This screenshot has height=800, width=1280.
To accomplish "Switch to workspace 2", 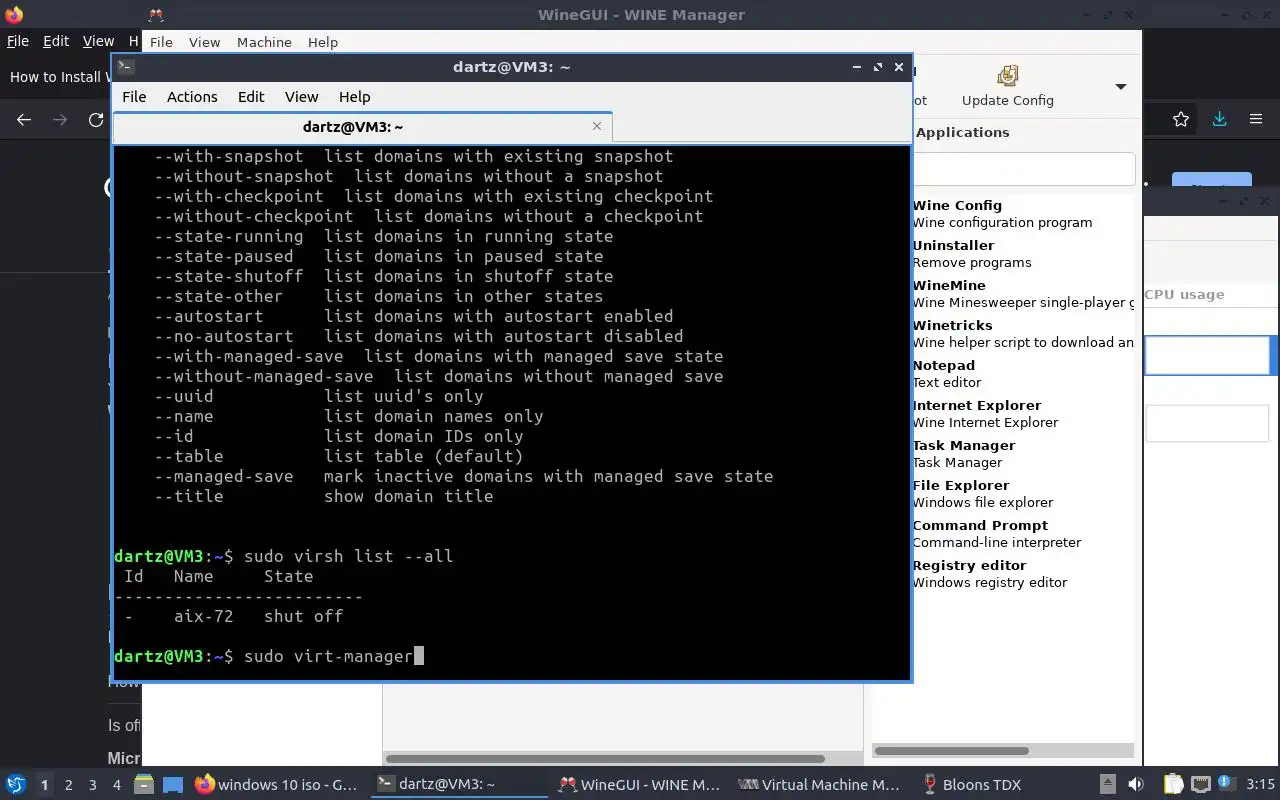I will pos(68,785).
